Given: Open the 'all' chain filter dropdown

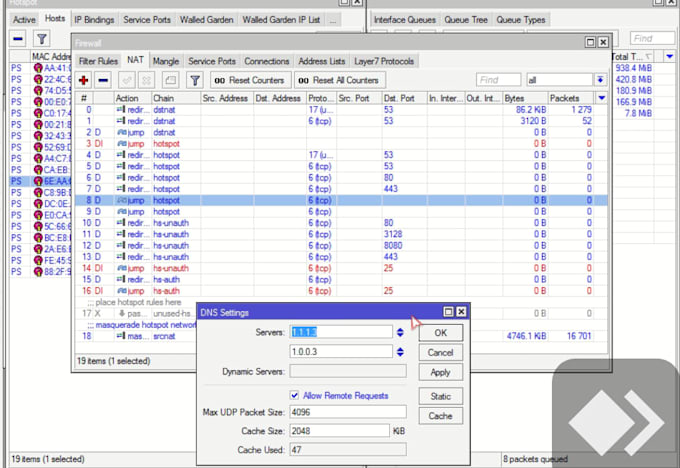Looking at the screenshot, I should [x=600, y=80].
